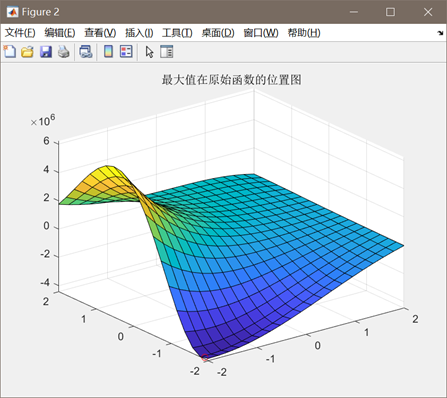Open the 桌面(D) menu
This screenshot has width=447, height=398.
click(x=218, y=33)
